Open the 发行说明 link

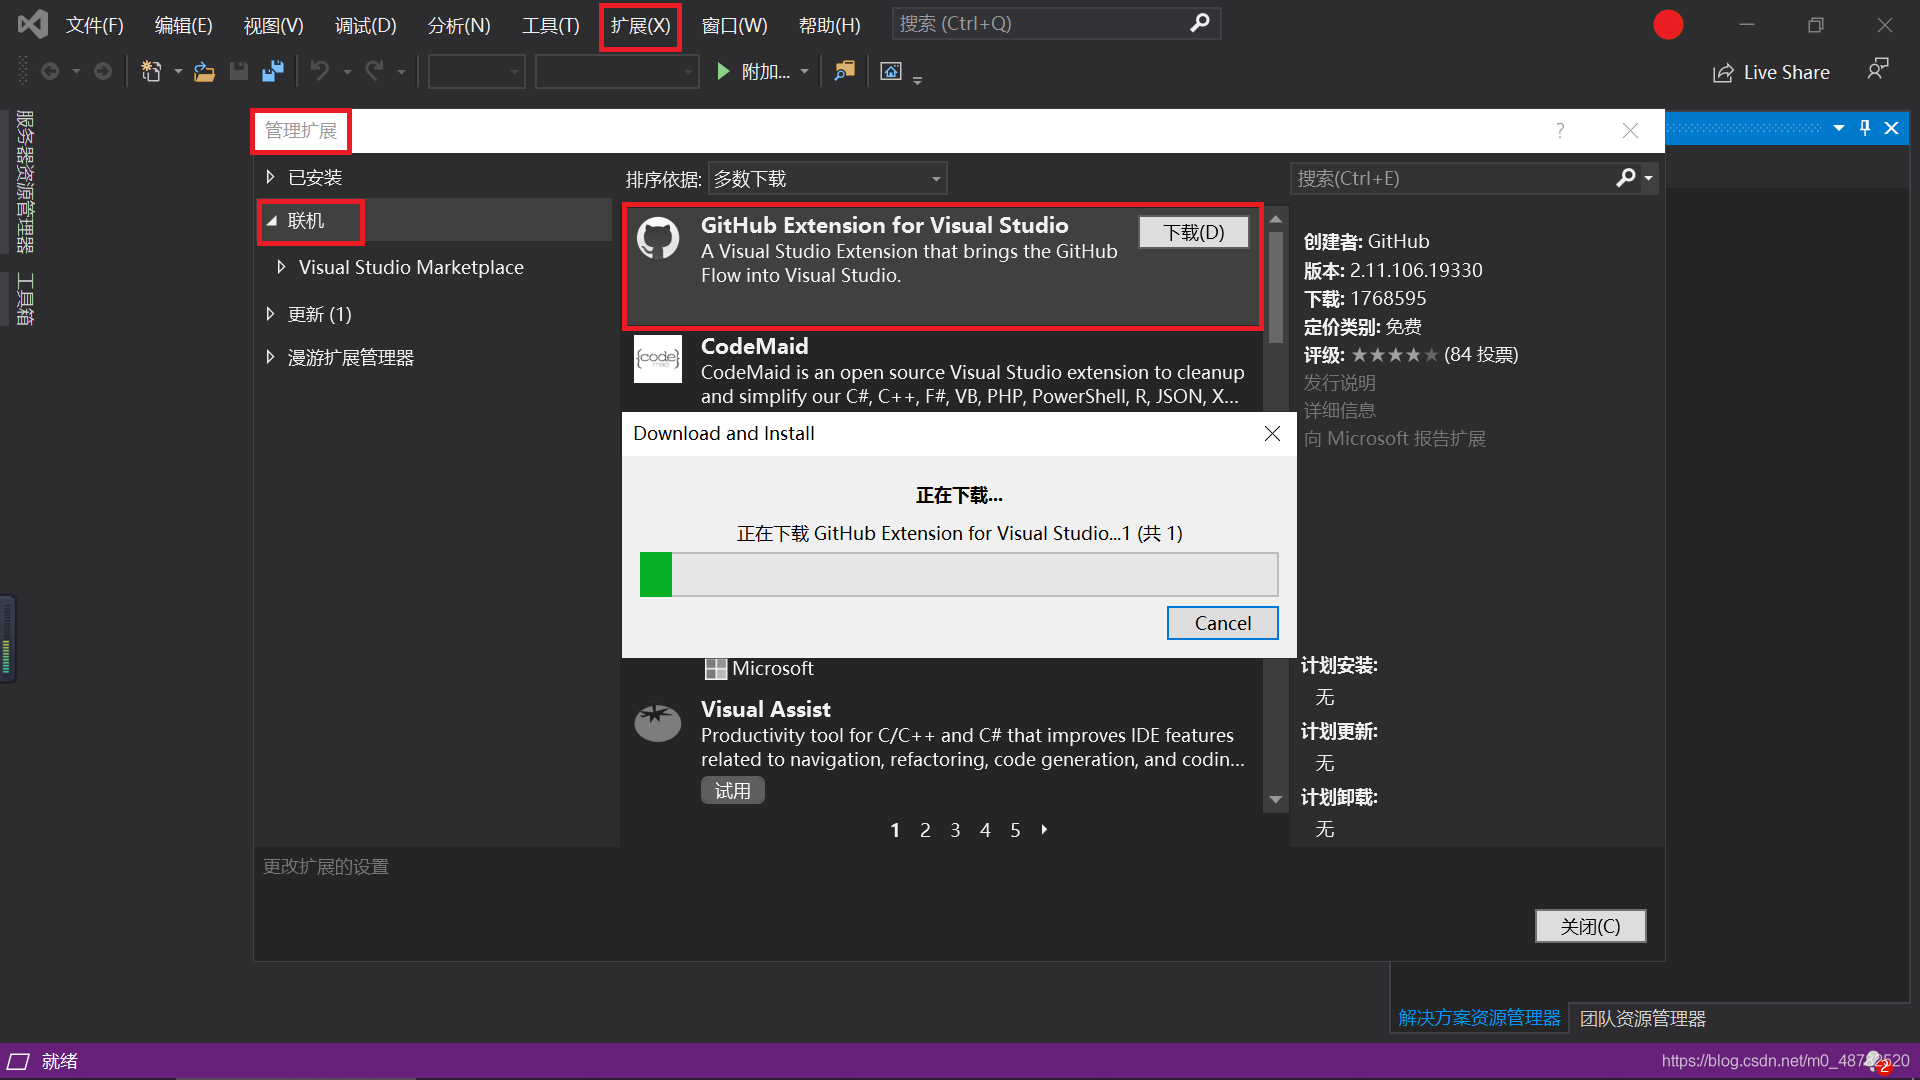[x=1339, y=383]
